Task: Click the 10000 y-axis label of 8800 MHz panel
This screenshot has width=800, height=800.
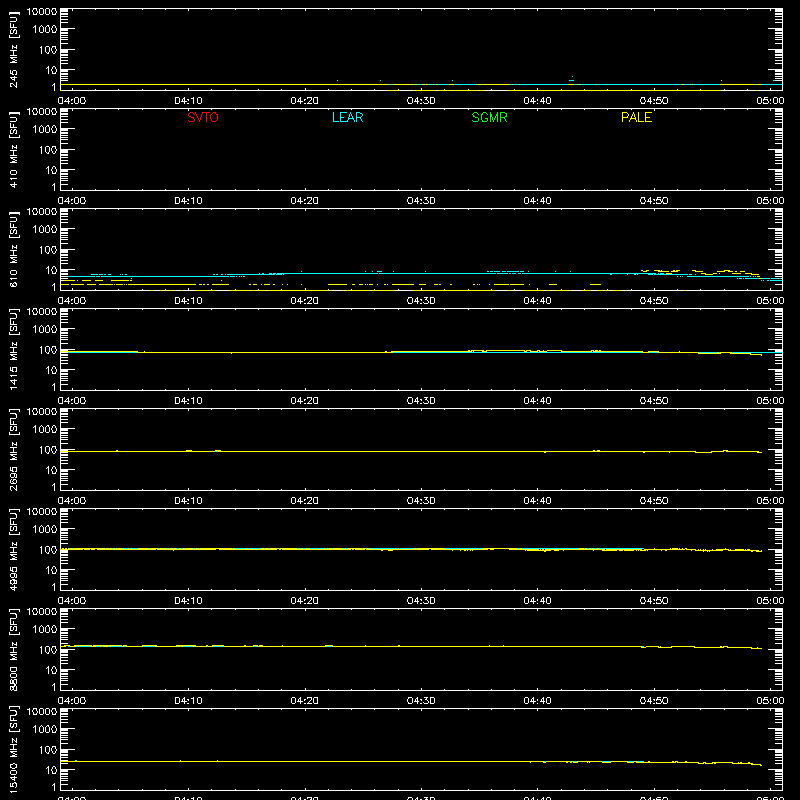Action: pos(42,612)
